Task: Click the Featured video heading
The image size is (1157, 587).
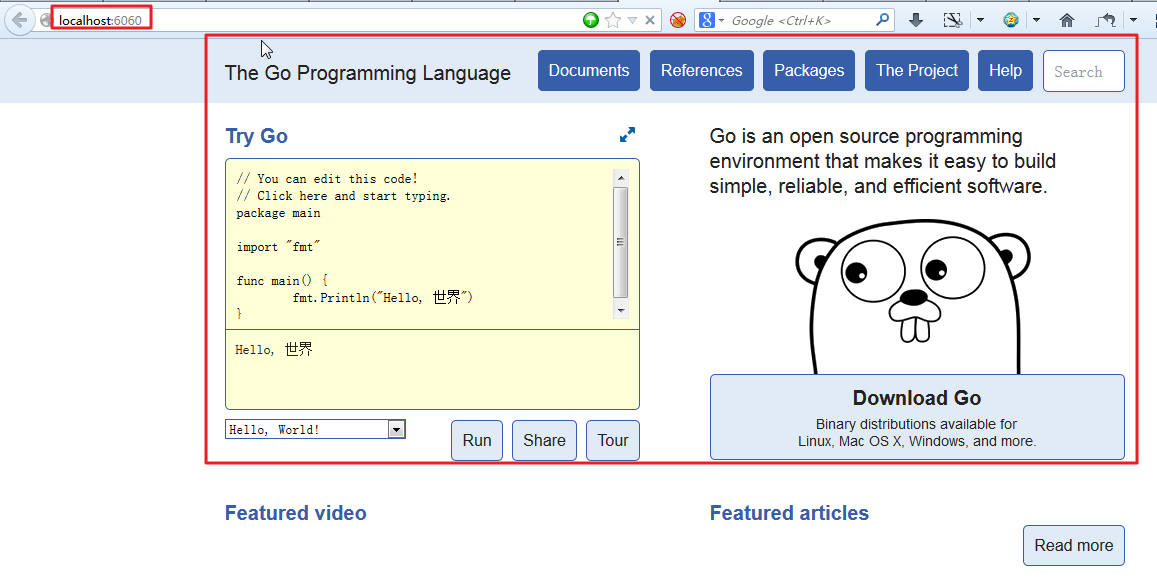Action: coord(295,513)
